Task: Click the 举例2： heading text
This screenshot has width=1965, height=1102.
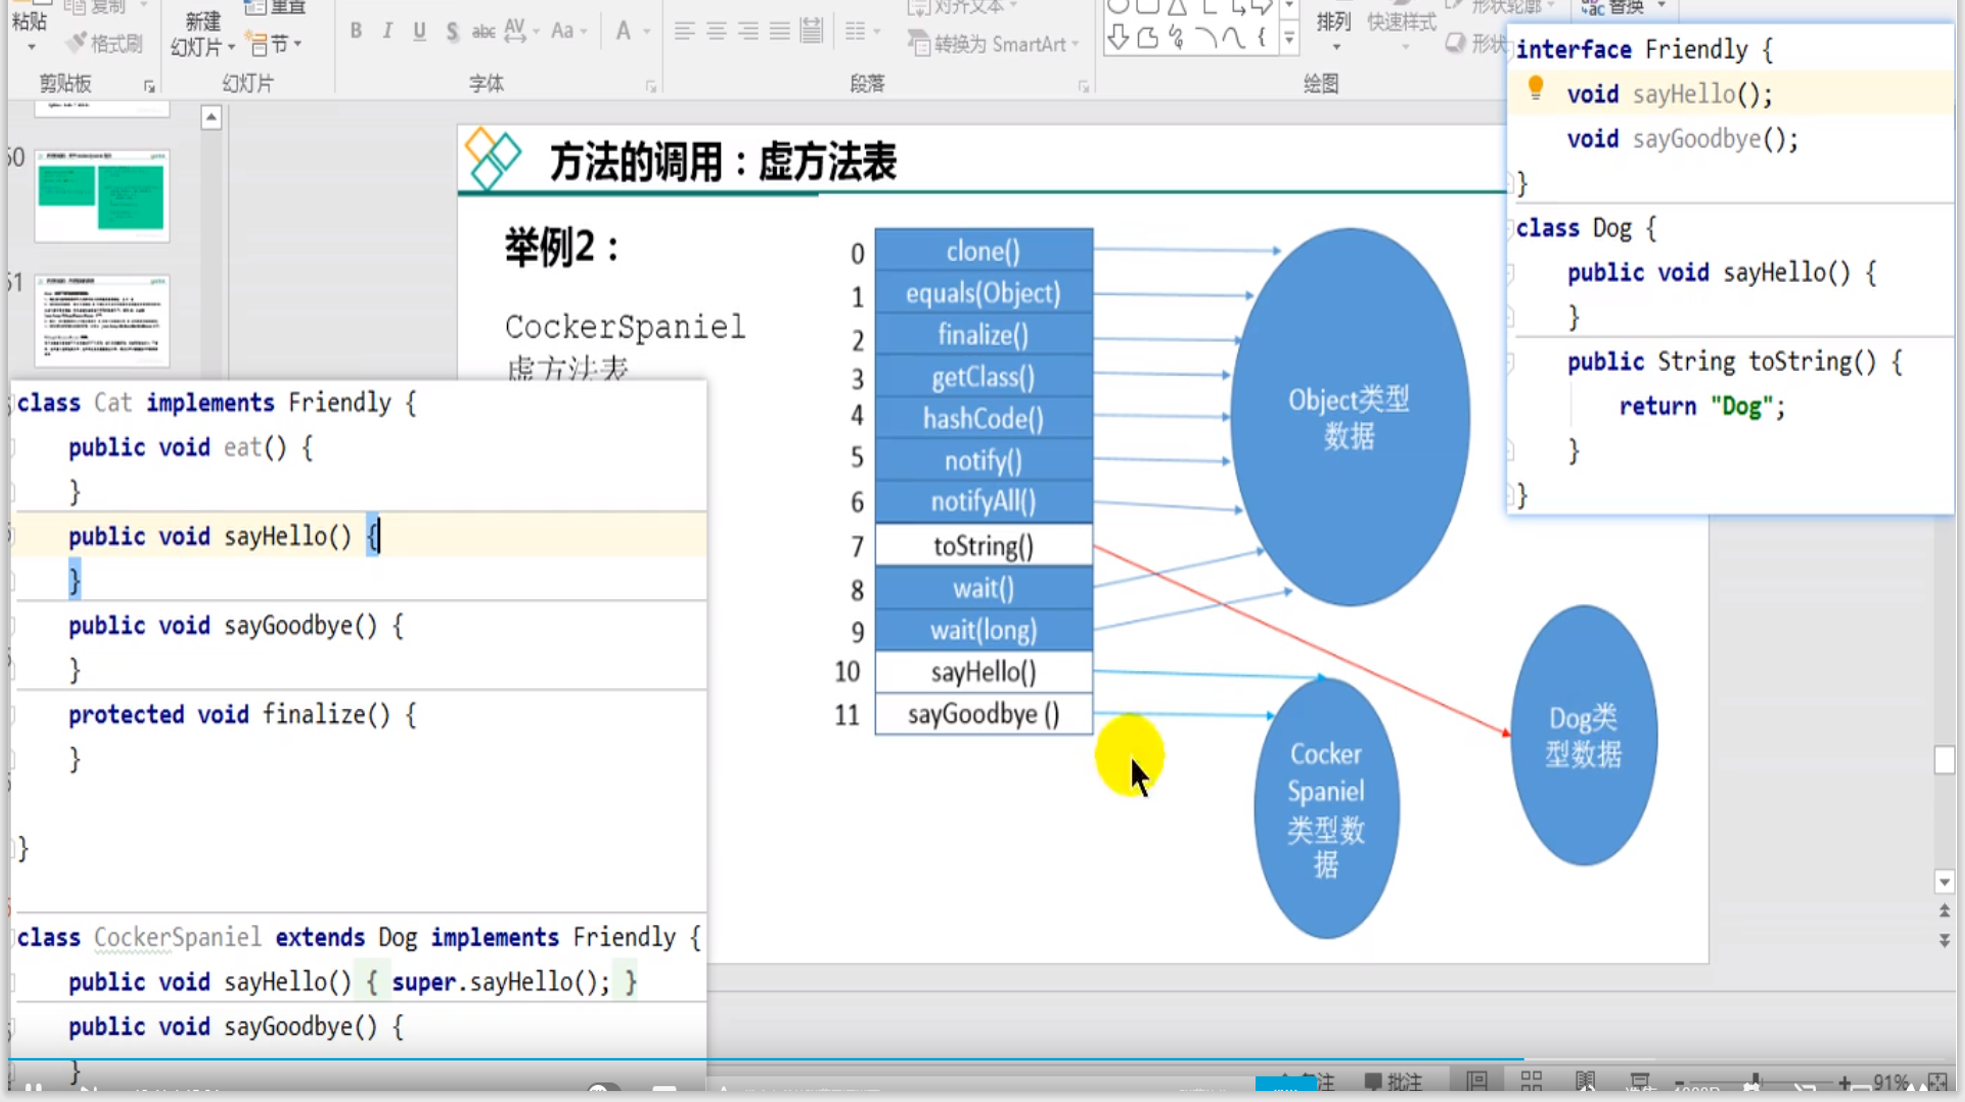Action: pyautogui.click(x=562, y=247)
